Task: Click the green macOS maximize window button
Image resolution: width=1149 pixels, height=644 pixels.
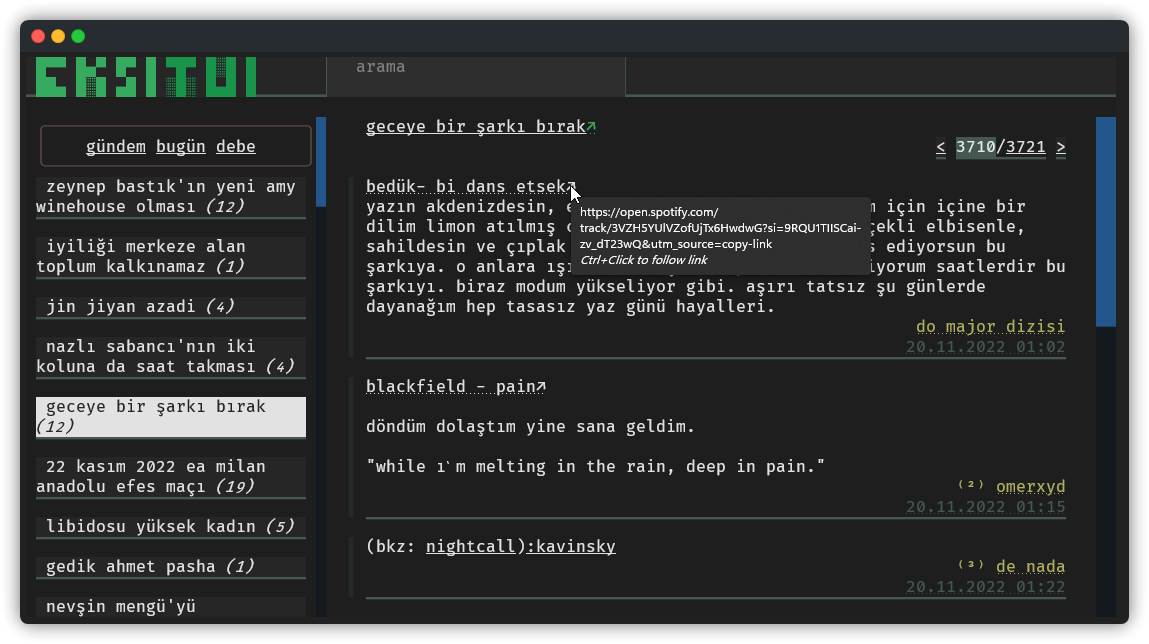Action: click(x=78, y=36)
